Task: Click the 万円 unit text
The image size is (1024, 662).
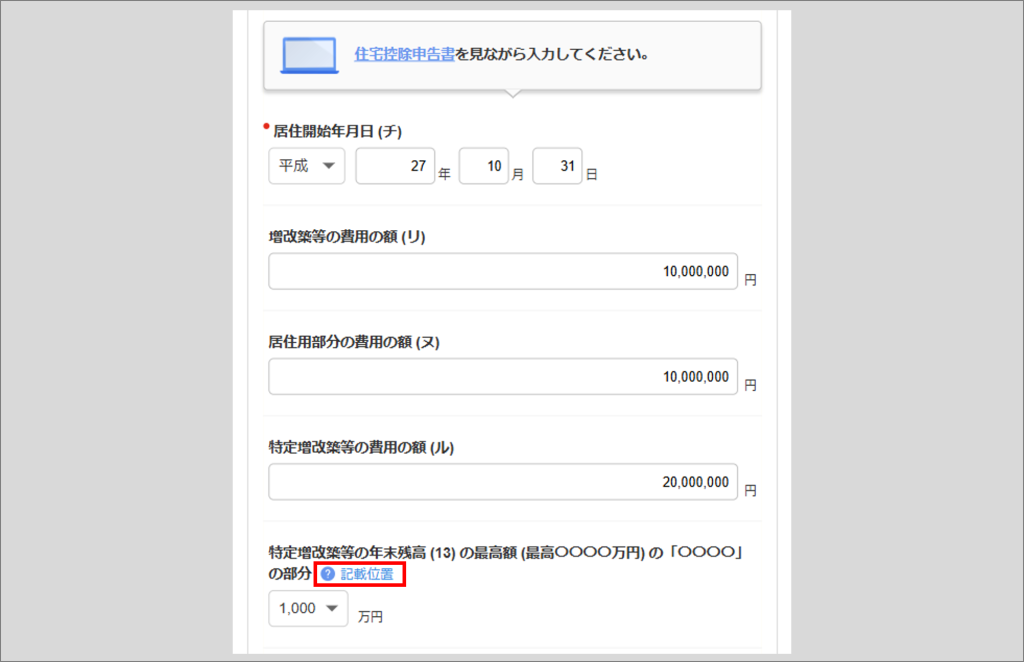Action: pyautogui.click(x=370, y=616)
